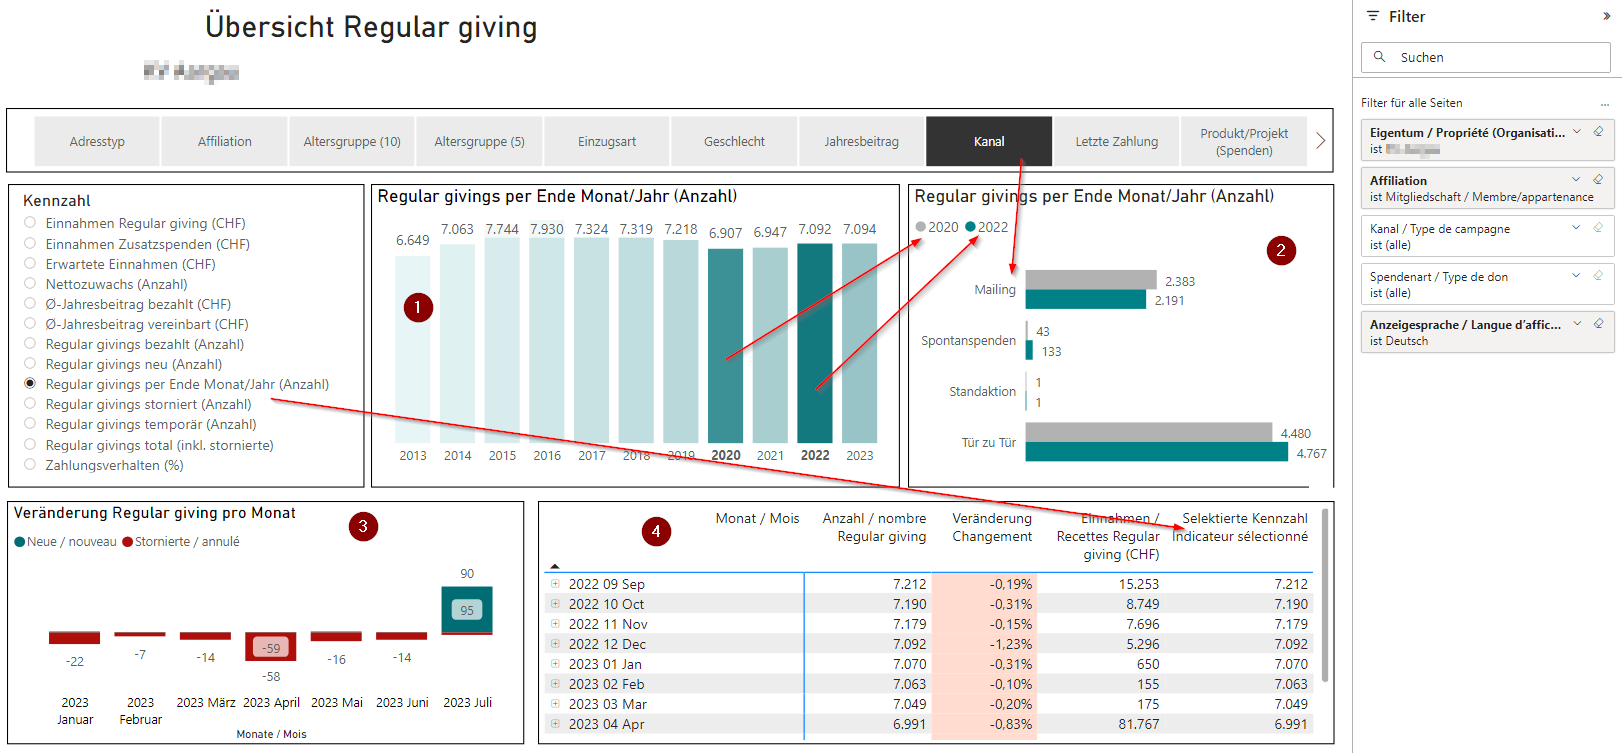Select Regular givings neu (Anzahl) radio
Image resolution: width=1622 pixels, height=753 pixels.
[30, 363]
